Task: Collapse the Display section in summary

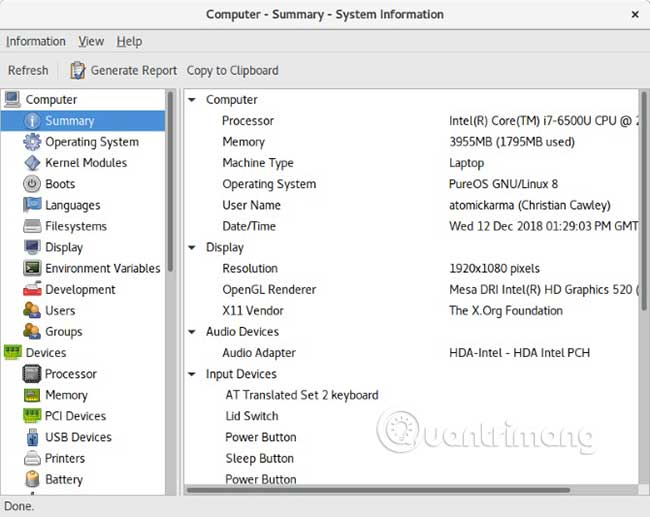Action: [x=192, y=248]
